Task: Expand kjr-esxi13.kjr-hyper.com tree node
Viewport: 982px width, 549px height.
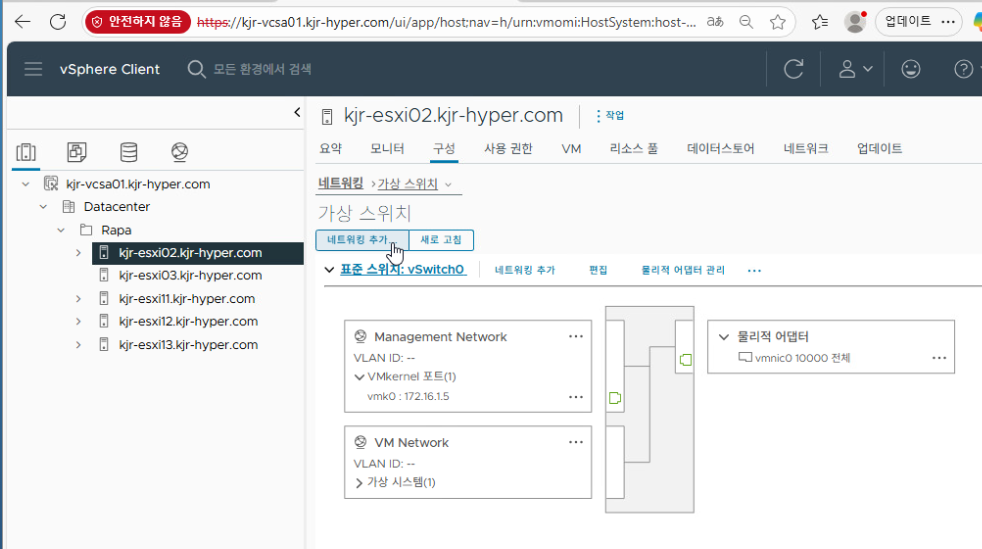Action: pos(78,344)
